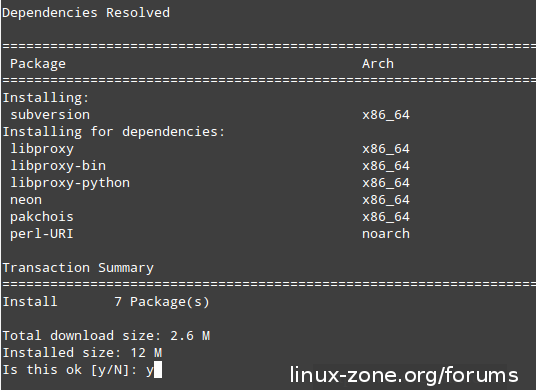
Task: Click the noarch architecture value
Action: [x=386, y=234]
